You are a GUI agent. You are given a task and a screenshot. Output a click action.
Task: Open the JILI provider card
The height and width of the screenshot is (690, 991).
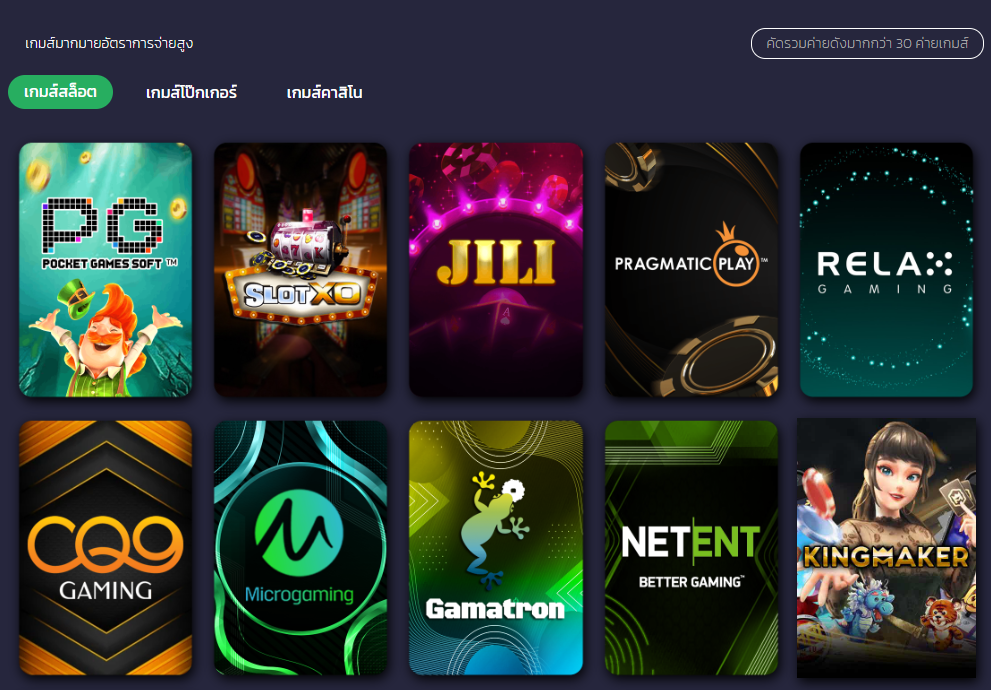pyautogui.click(x=496, y=270)
